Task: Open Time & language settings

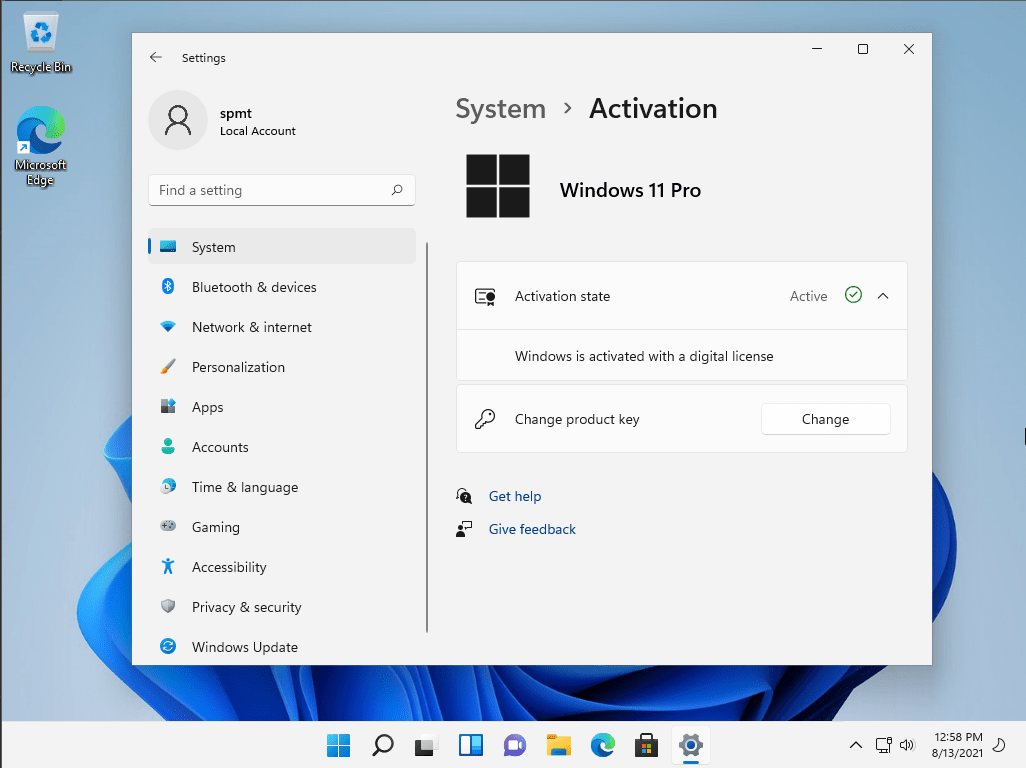Action: [282, 486]
